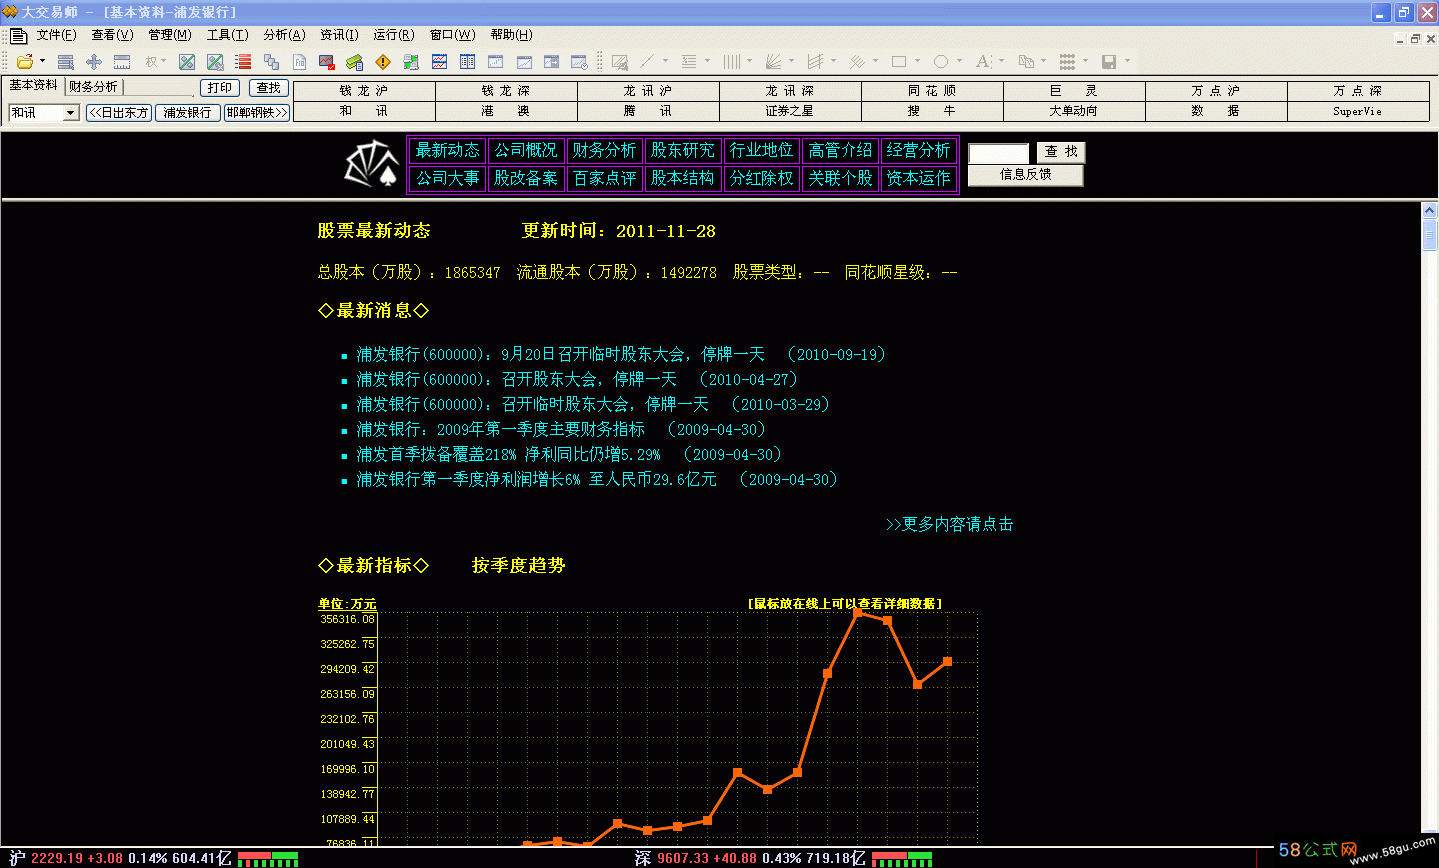Open the 管理(M) menu
Image resolution: width=1439 pixels, height=868 pixels.
170,35
